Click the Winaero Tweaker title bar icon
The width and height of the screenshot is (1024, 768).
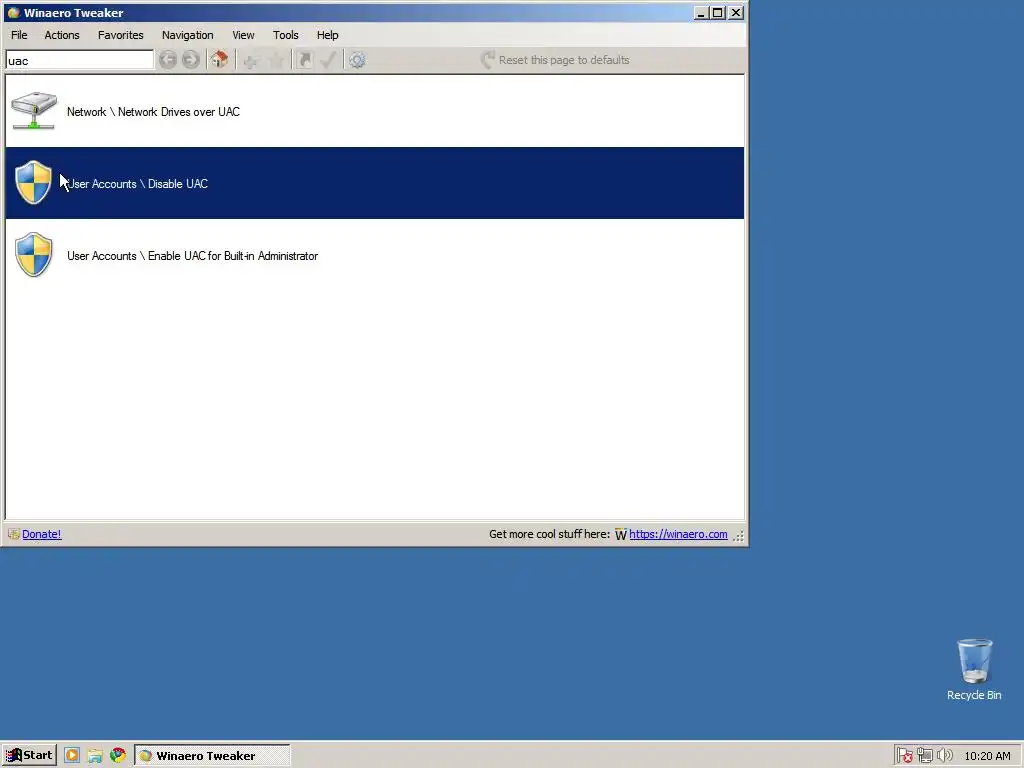point(13,12)
